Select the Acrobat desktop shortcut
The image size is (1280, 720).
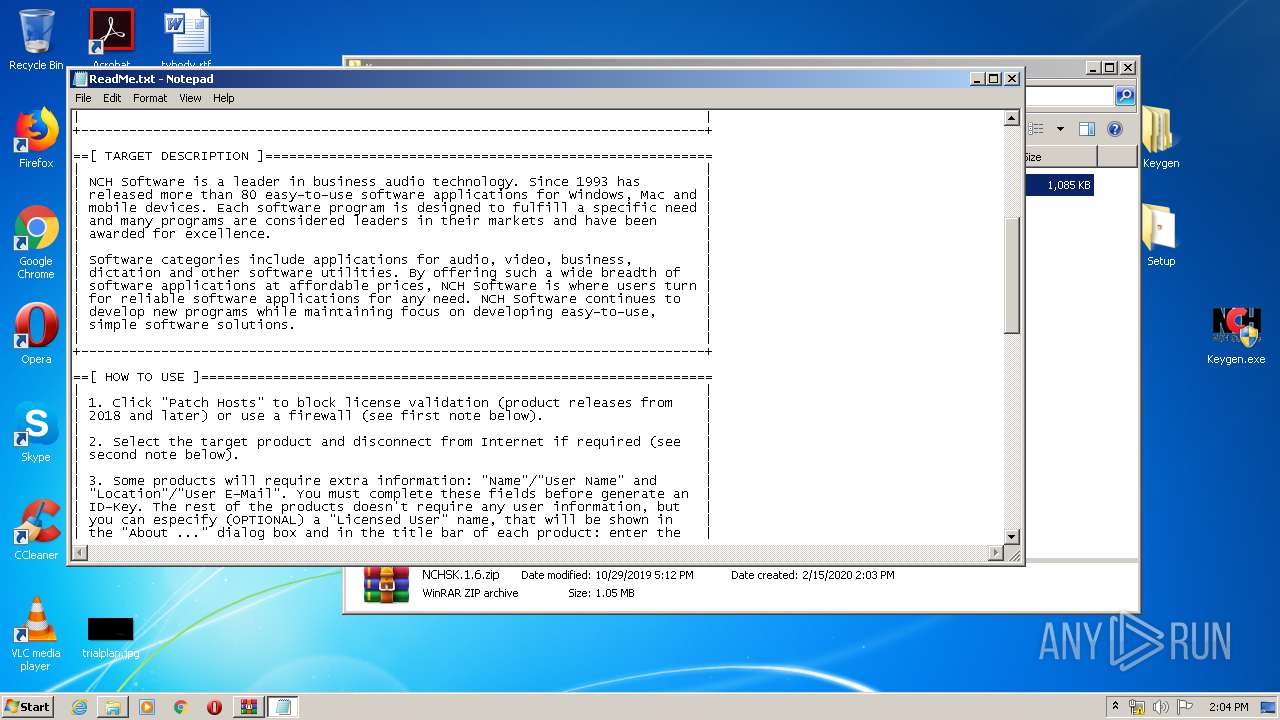pyautogui.click(x=111, y=38)
